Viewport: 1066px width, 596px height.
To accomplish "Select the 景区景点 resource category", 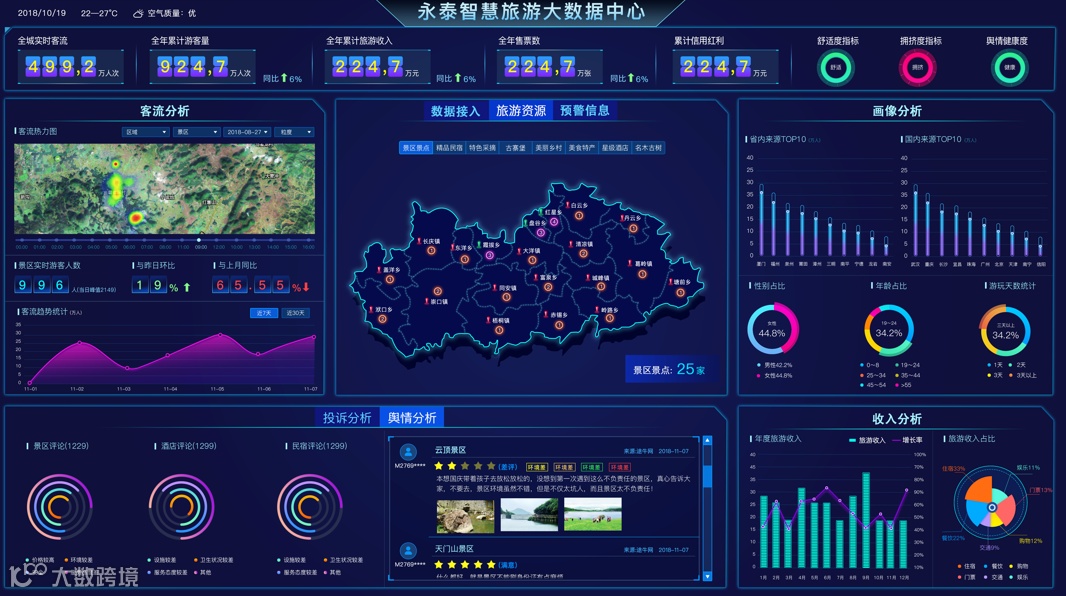I will tap(415, 147).
